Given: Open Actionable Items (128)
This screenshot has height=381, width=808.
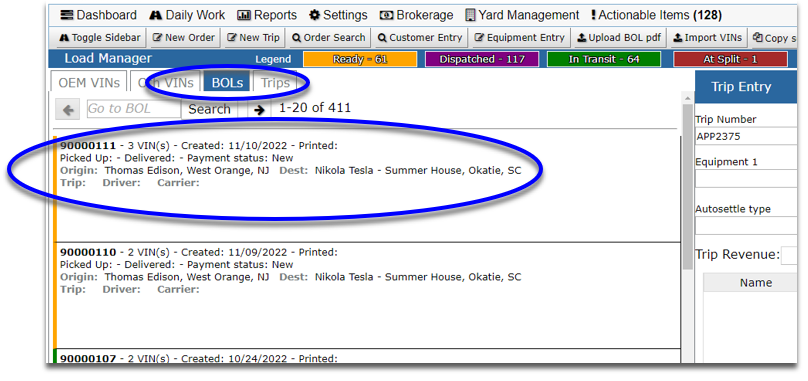Looking at the screenshot, I should tap(656, 15).
